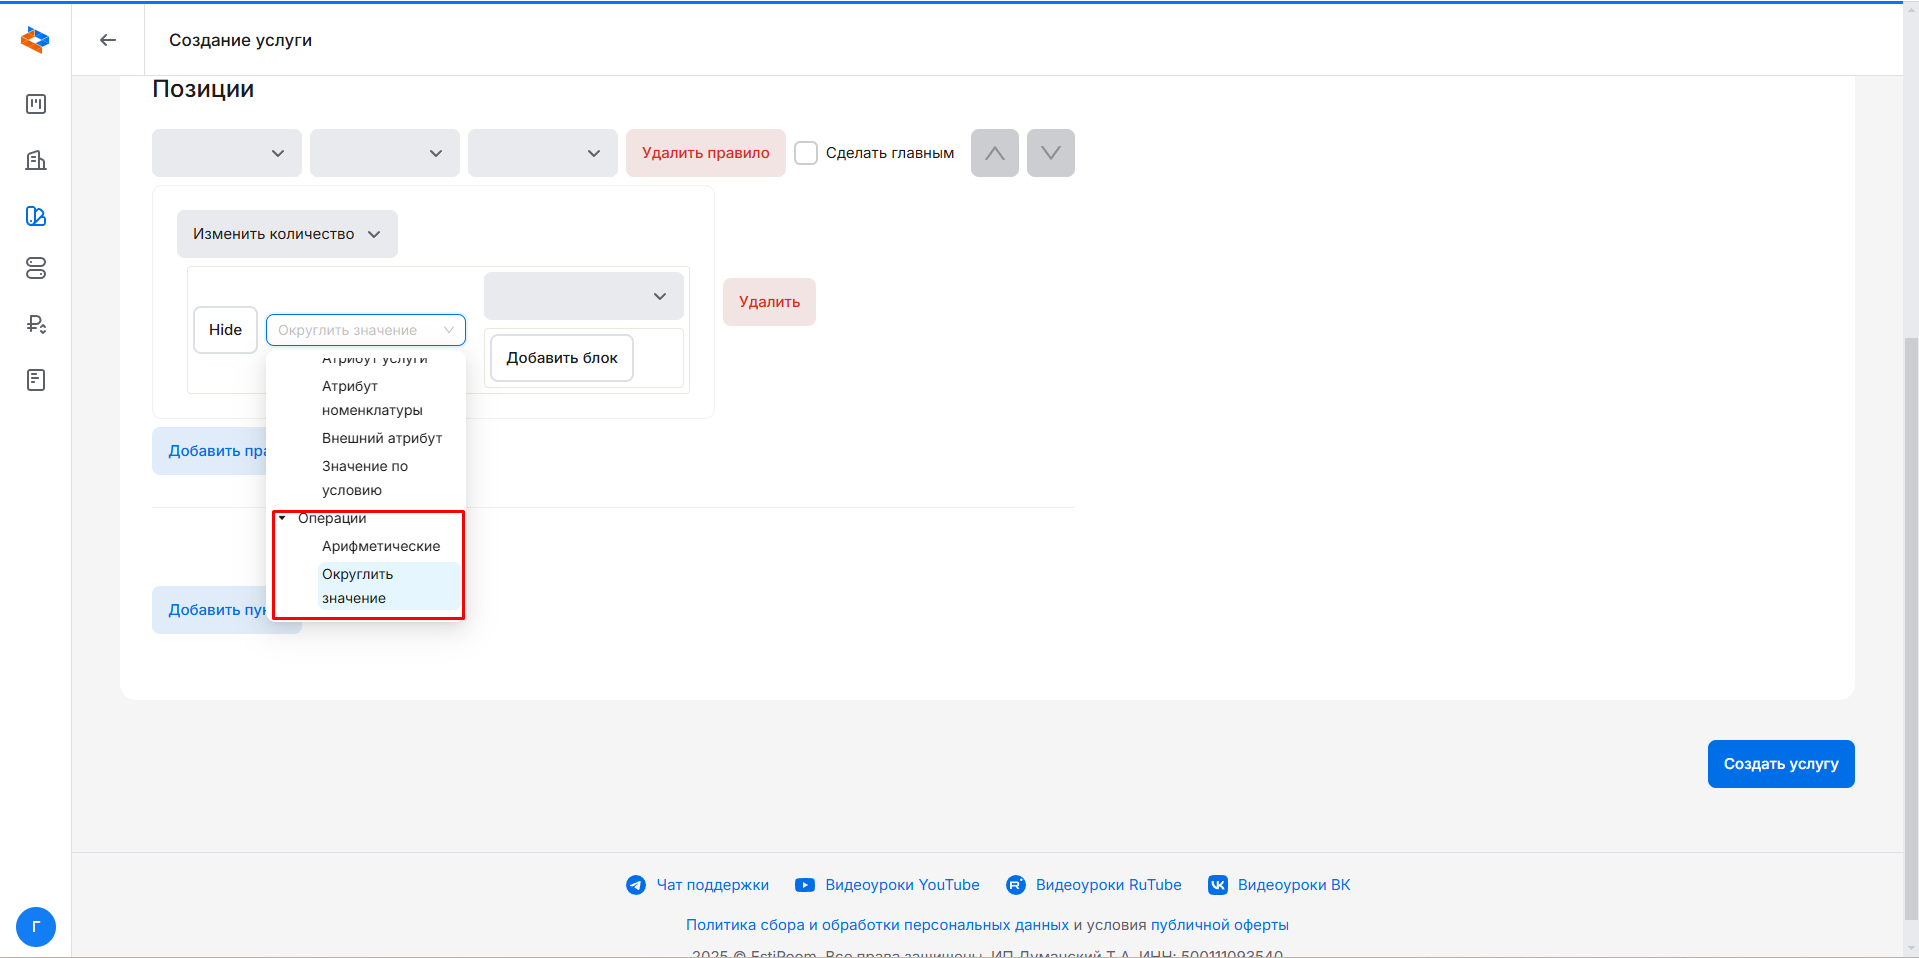Expand the Изменить количество dropdown
The image size is (1919, 958).
pos(287,234)
